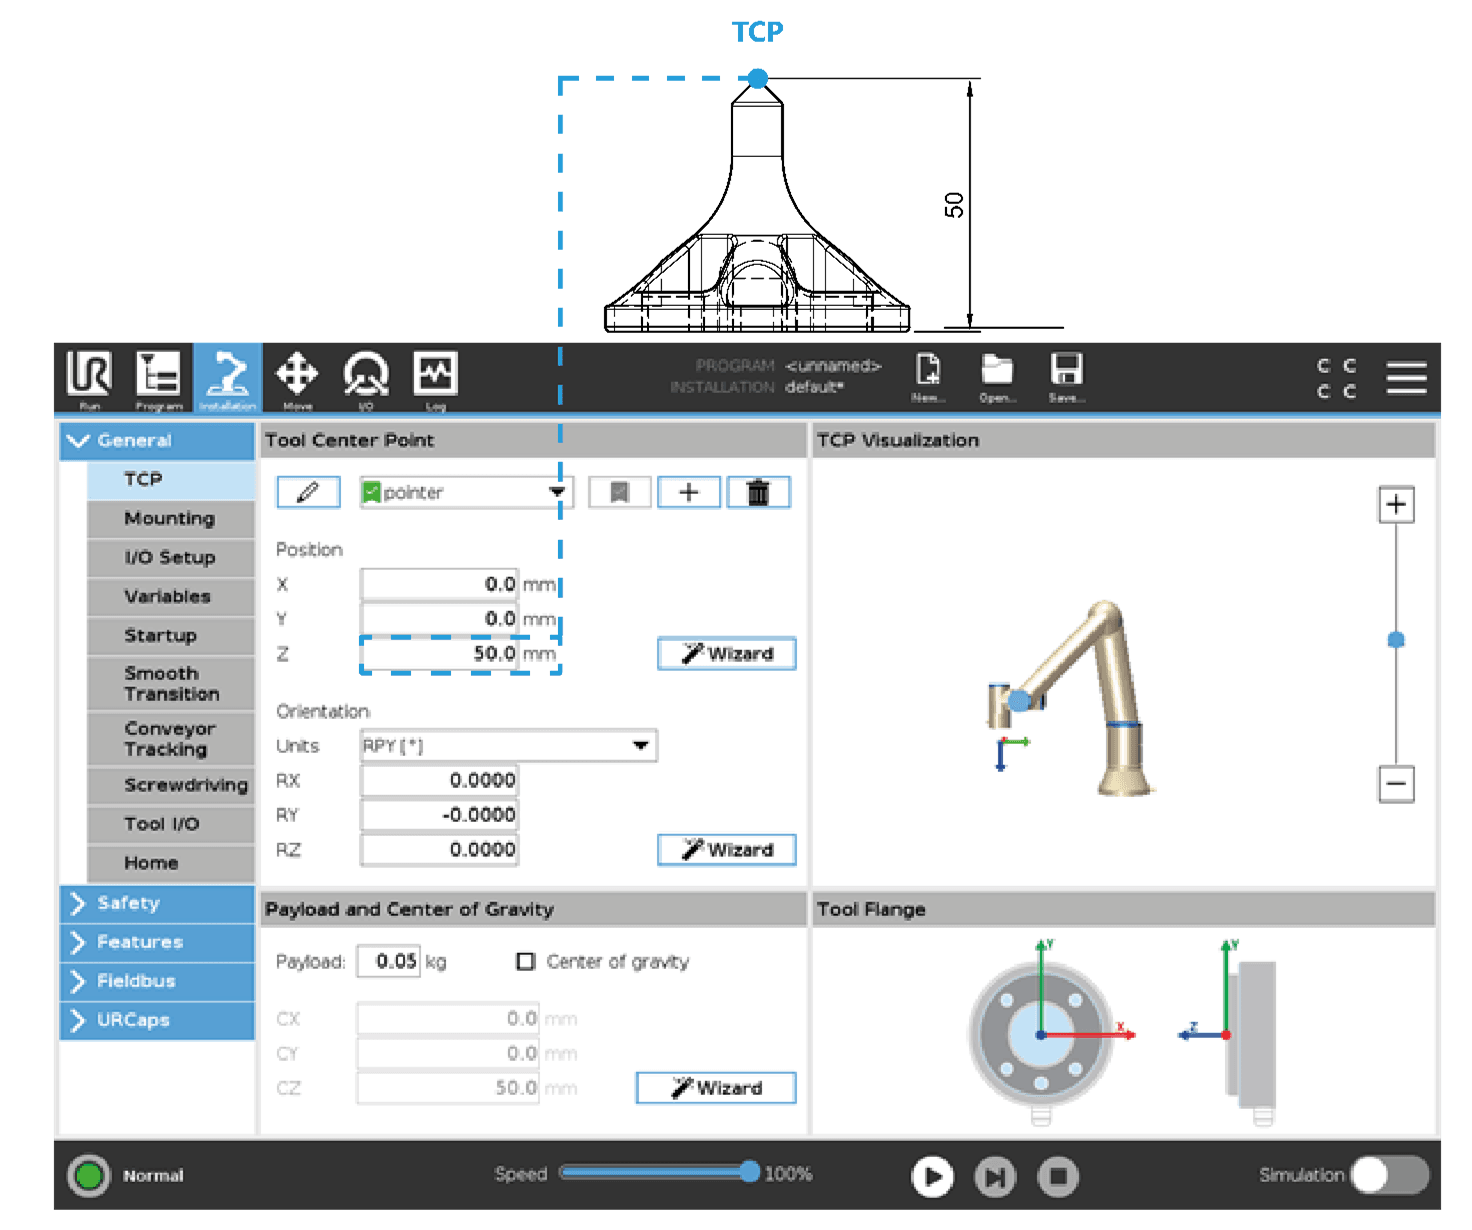1472x1230 pixels.
Task: Click the Z position input field
Action: click(x=440, y=654)
